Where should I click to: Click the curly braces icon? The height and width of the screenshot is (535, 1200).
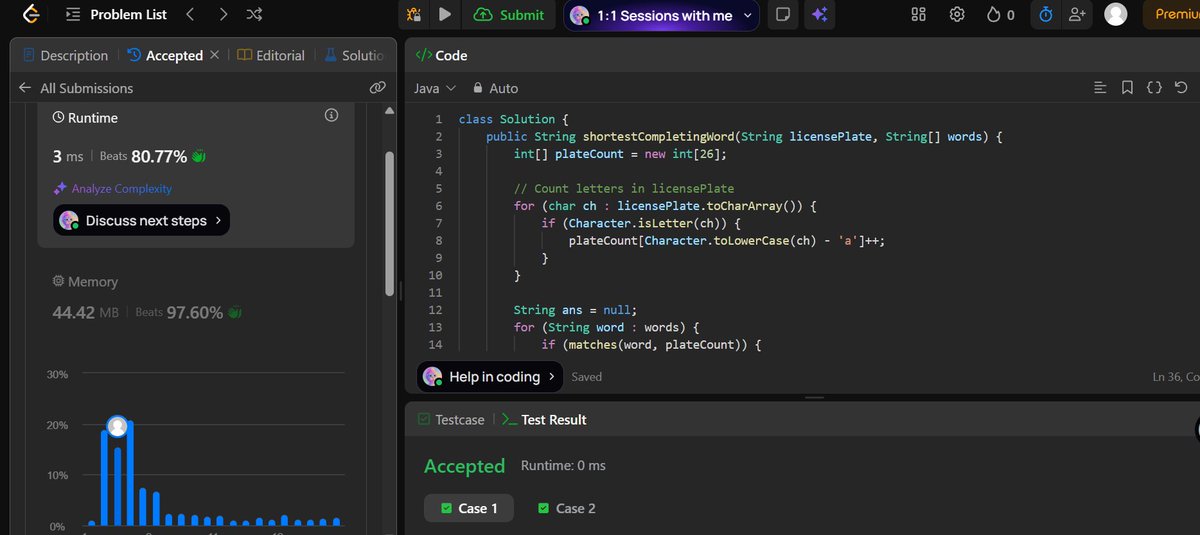click(1154, 88)
